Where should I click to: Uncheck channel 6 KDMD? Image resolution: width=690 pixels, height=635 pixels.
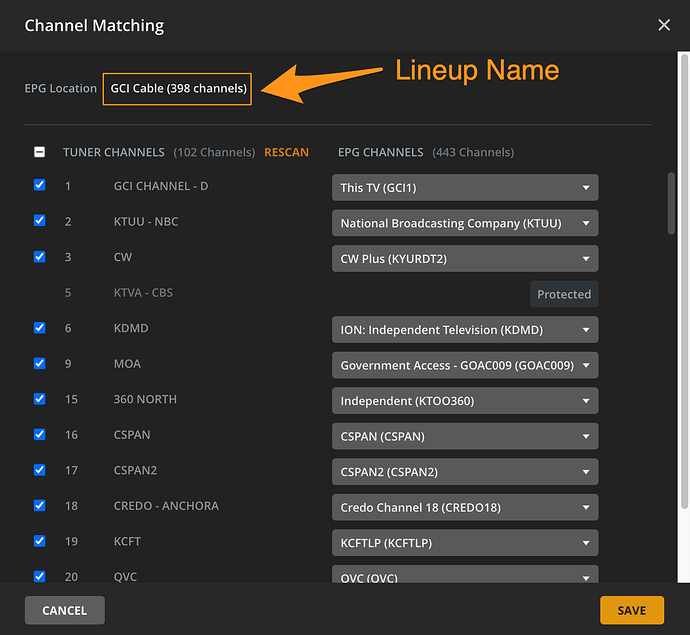[40, 328]
